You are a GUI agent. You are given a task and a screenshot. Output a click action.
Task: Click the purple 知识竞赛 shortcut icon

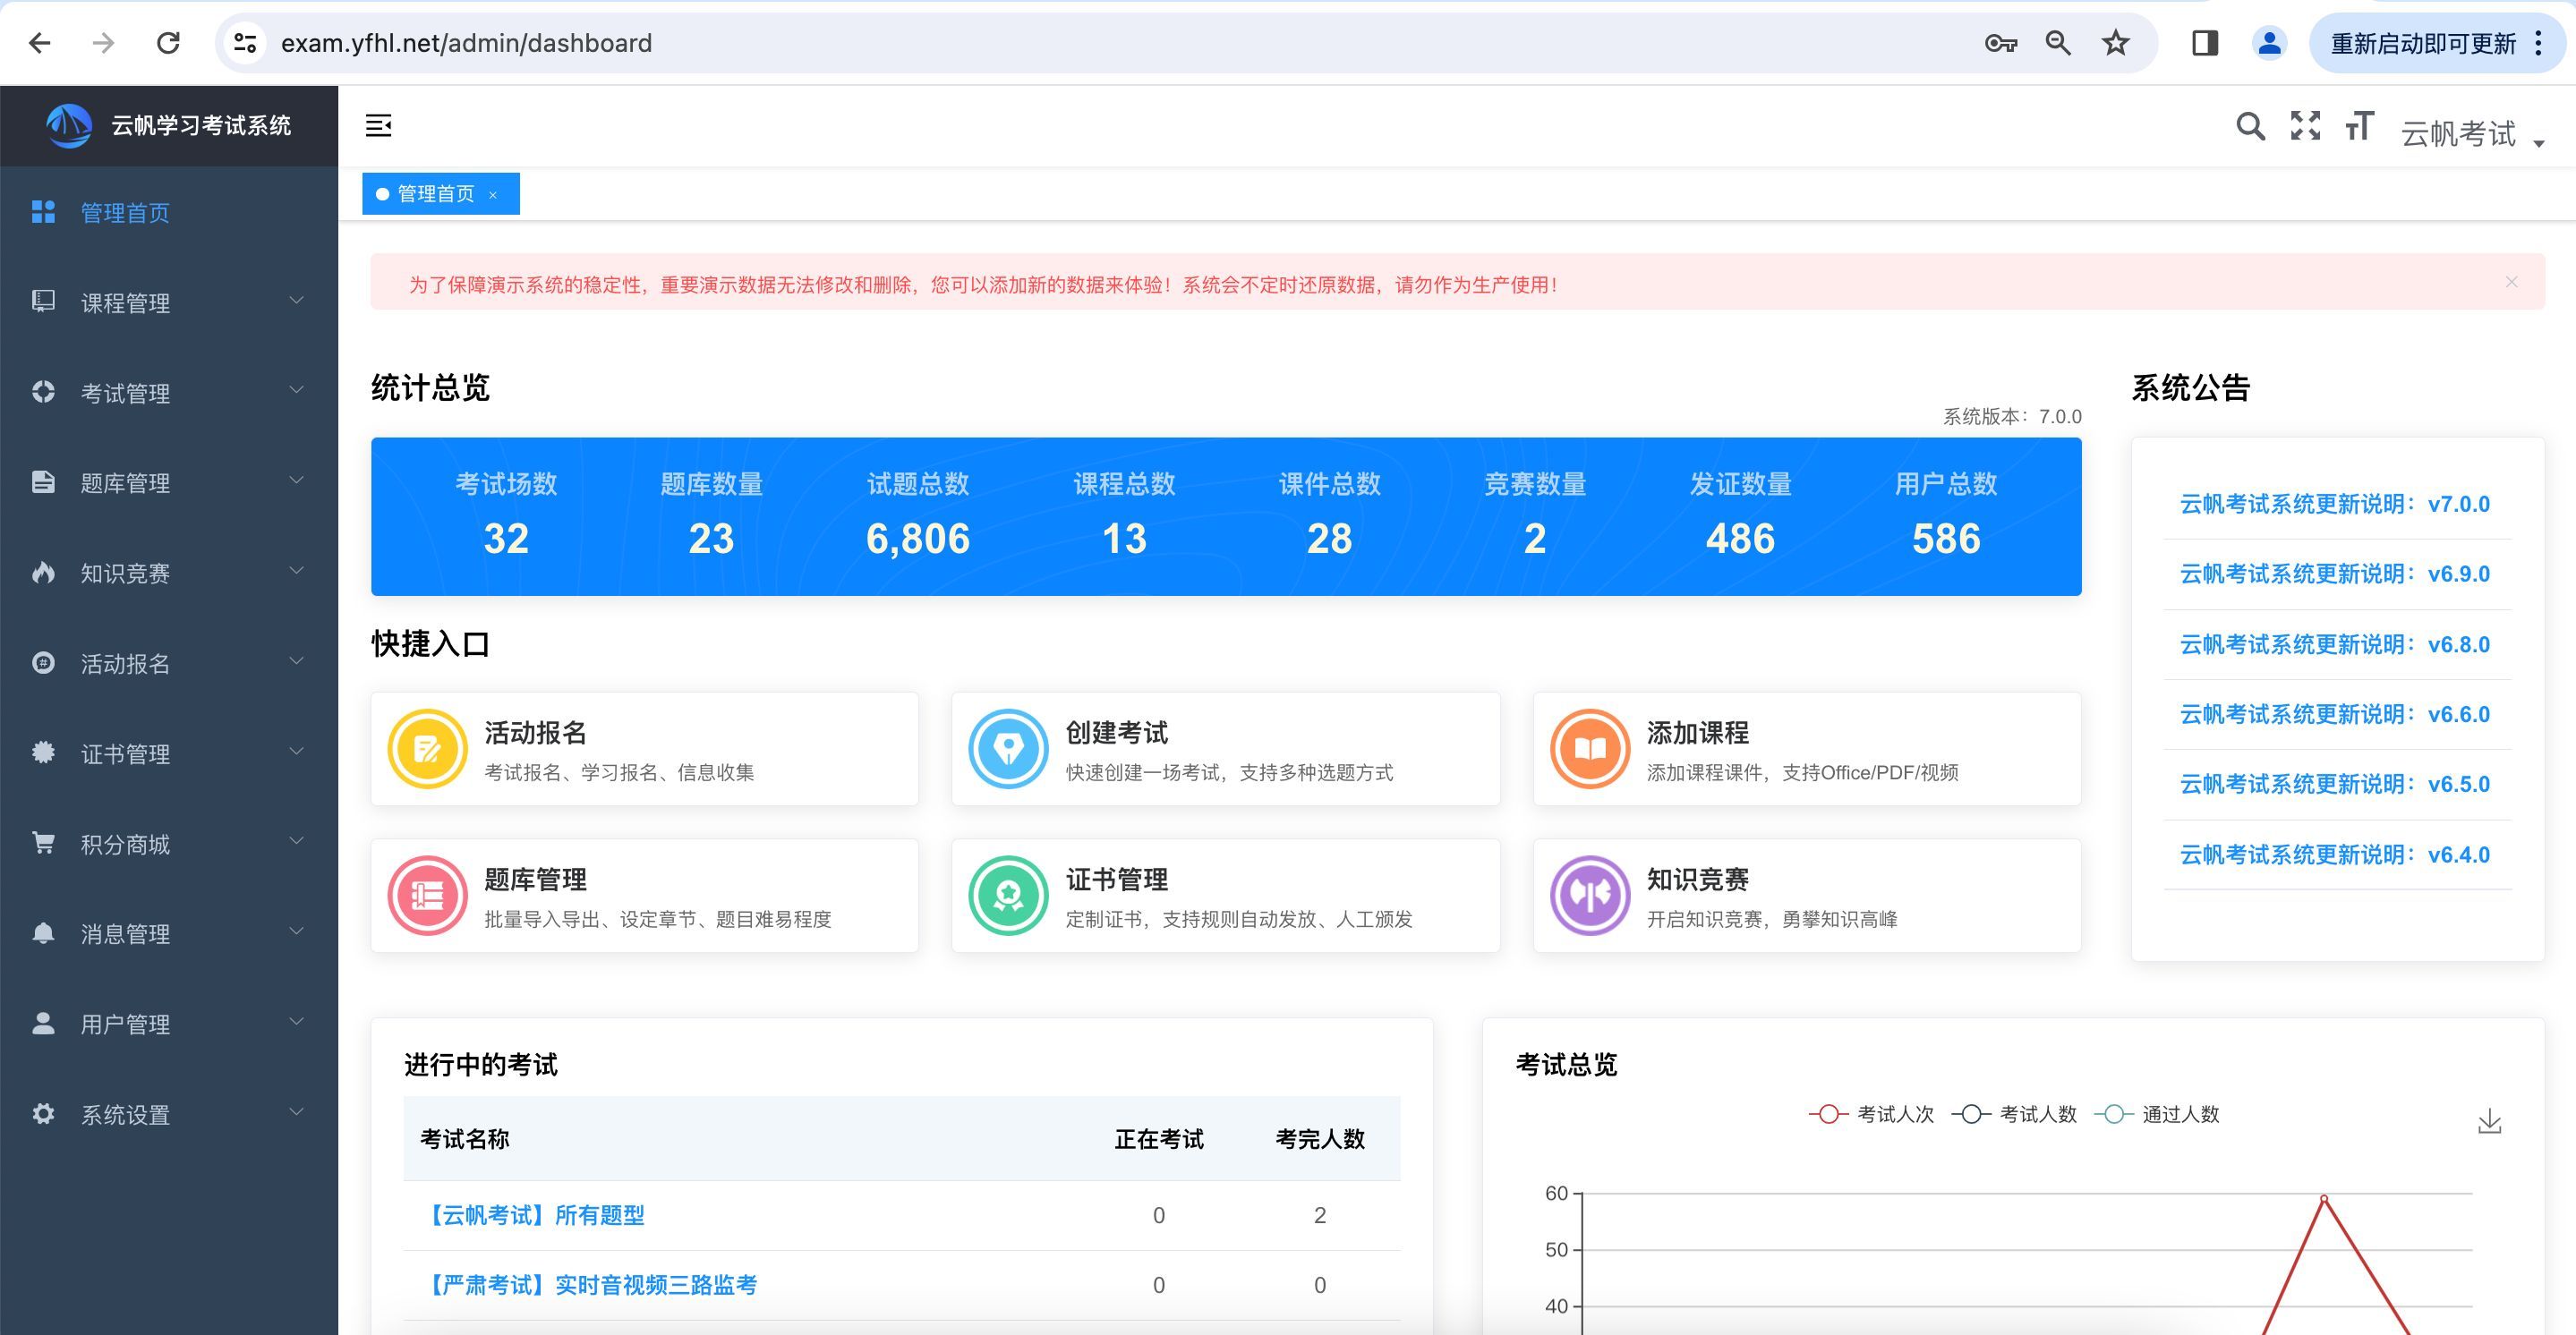1589,895
